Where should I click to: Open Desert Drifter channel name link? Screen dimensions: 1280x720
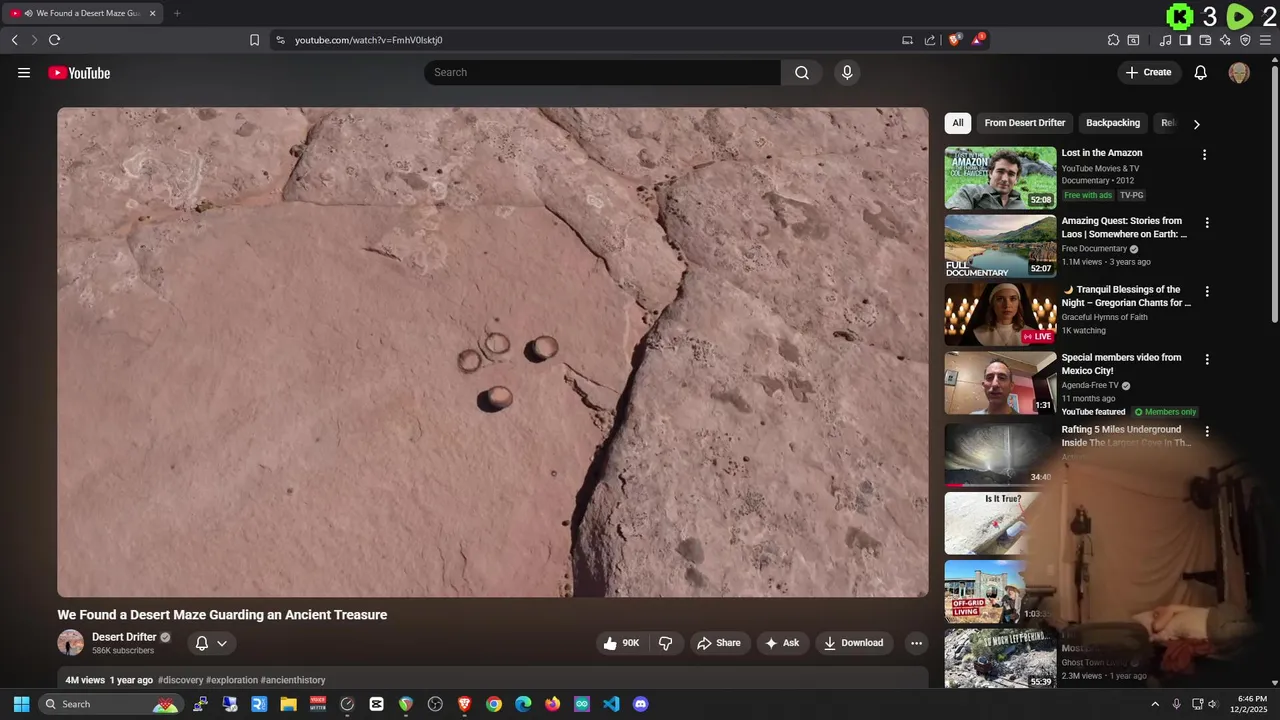(x=124, y=637)
